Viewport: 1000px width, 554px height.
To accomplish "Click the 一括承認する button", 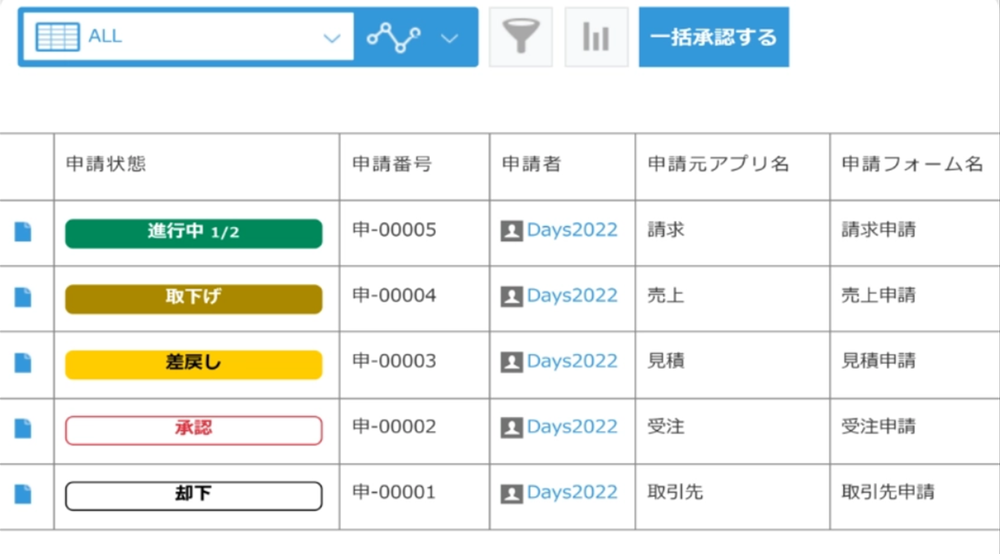I will coord(713,37).
